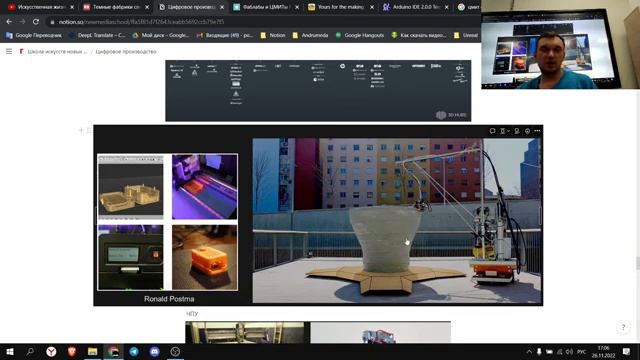Click the purple-lit 3D printer photo
This screenshot has width=640, height=360.
click(x=204, y=187)
